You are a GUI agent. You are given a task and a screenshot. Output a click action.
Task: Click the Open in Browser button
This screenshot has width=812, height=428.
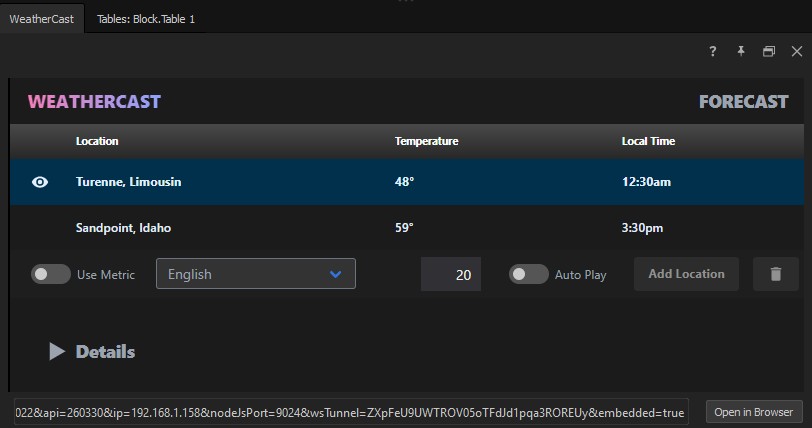[754, 412]
